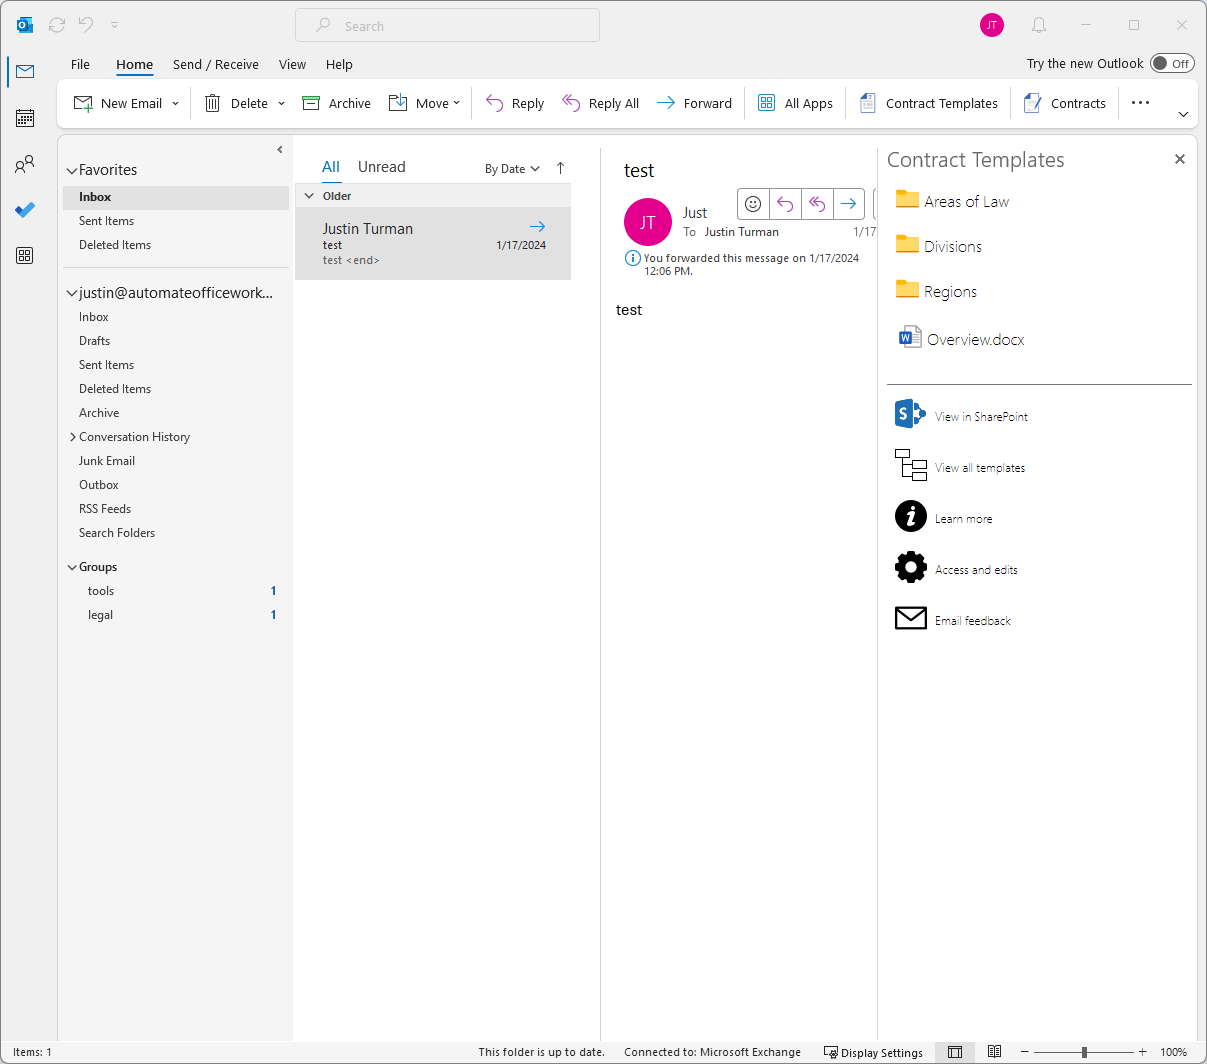Click the Reply All button in the ribbon
This screenshot has width=1207, height=1064.
601,103
